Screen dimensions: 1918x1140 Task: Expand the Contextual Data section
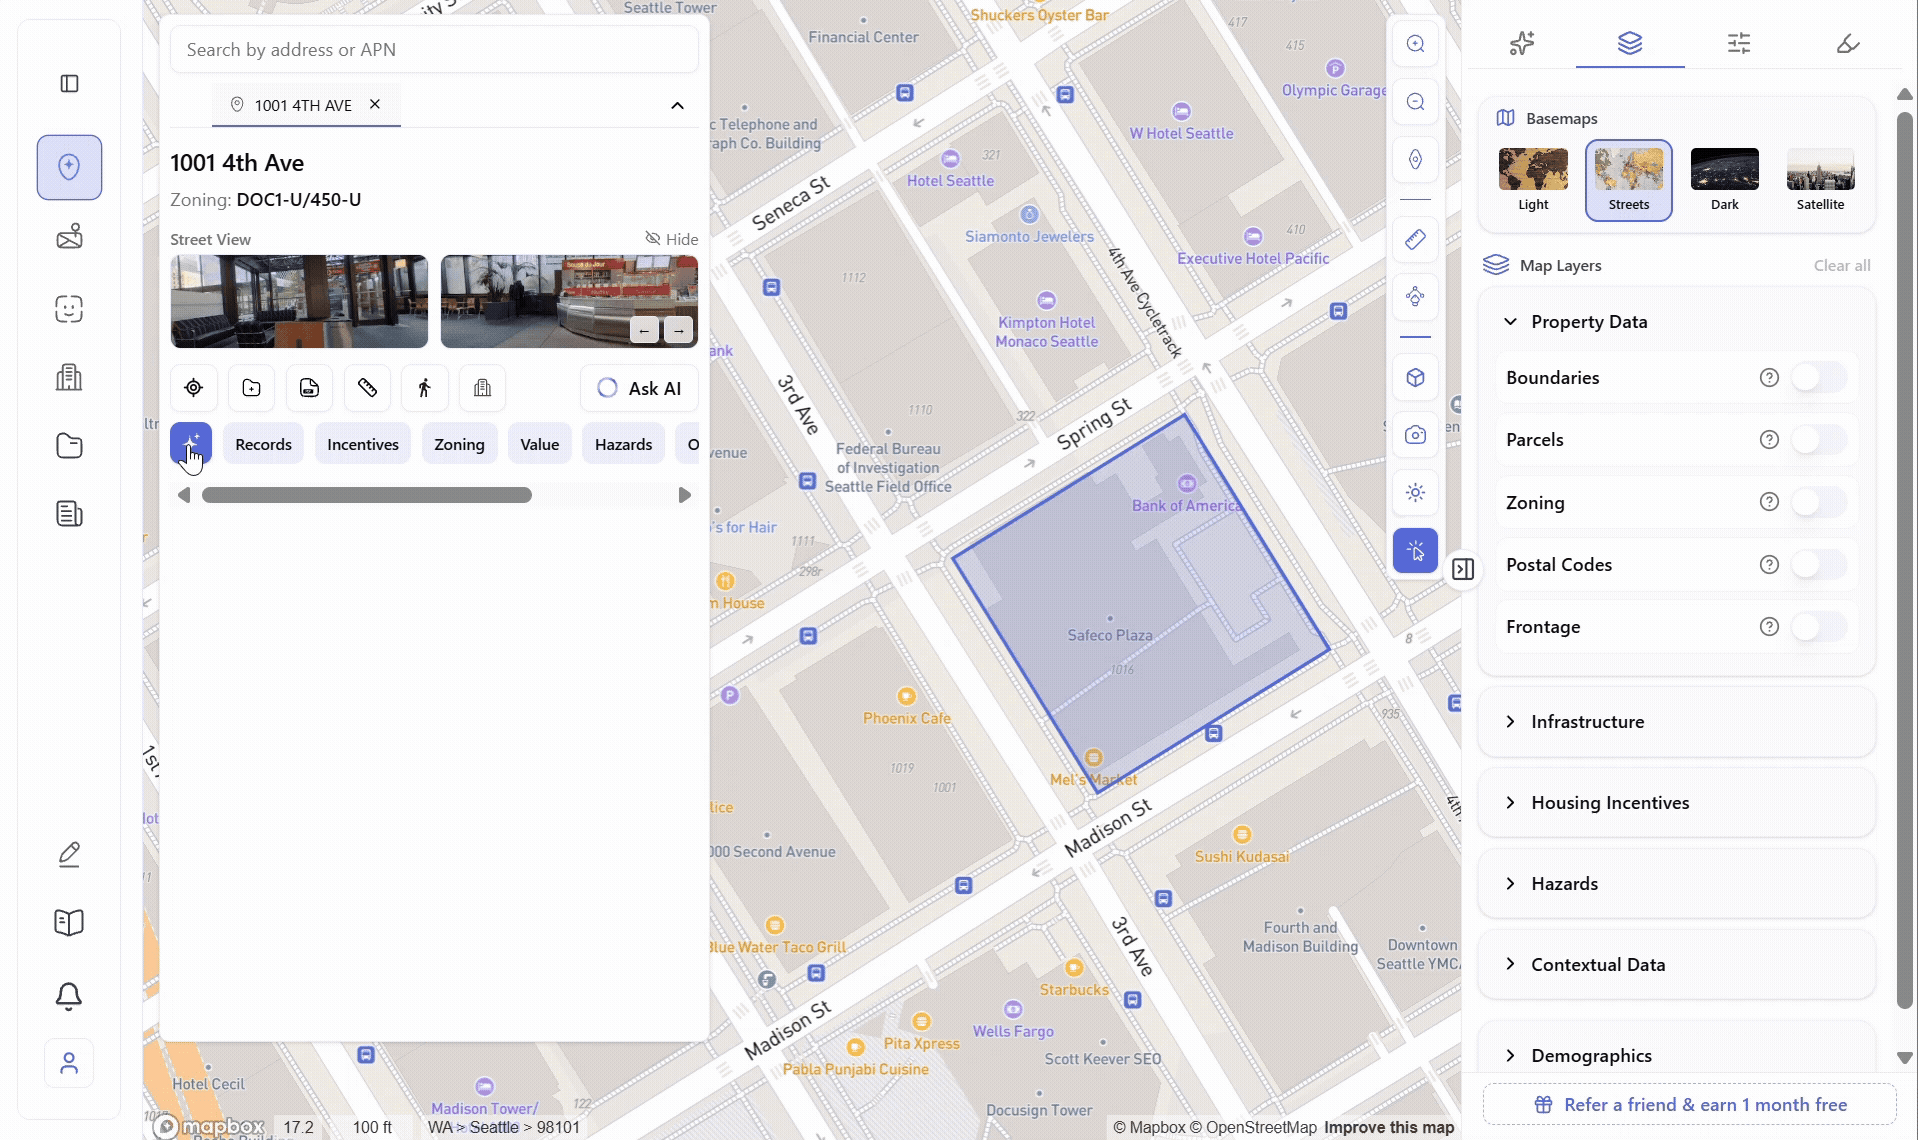(1676, 965)
